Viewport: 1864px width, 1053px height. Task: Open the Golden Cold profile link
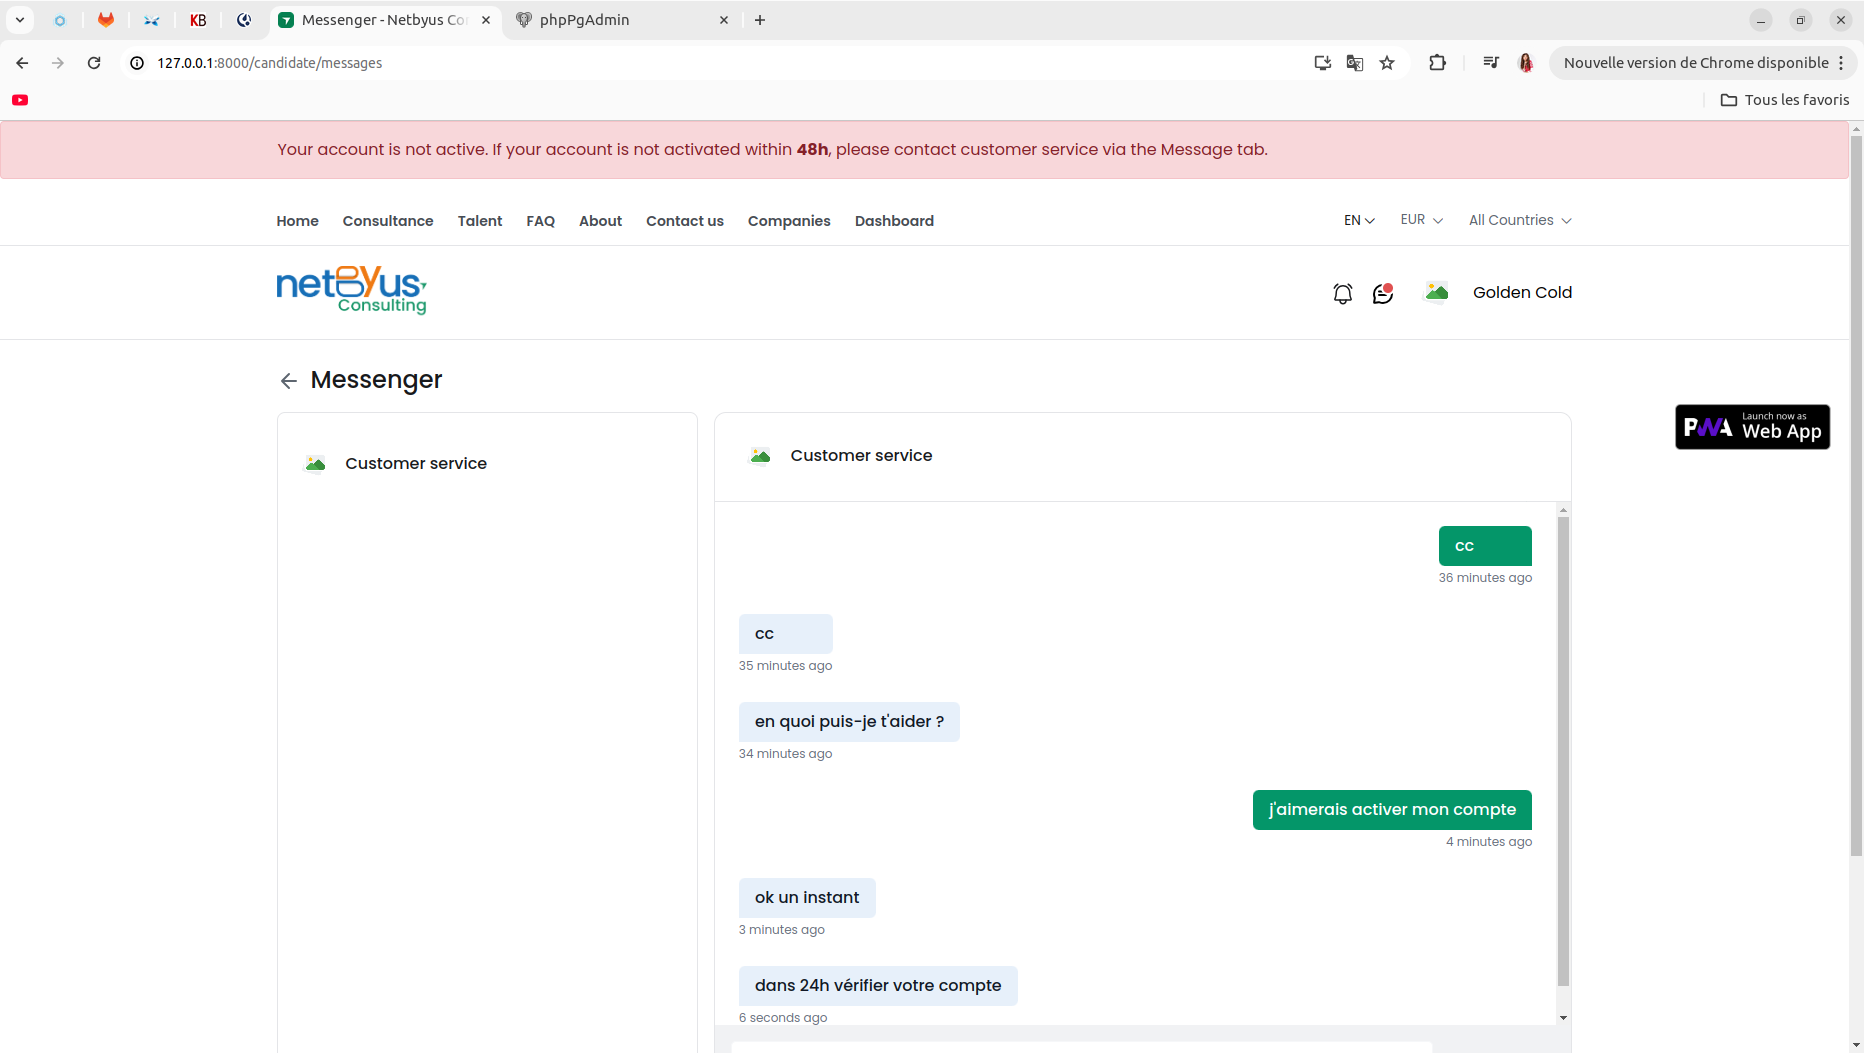click(1522, 293)
